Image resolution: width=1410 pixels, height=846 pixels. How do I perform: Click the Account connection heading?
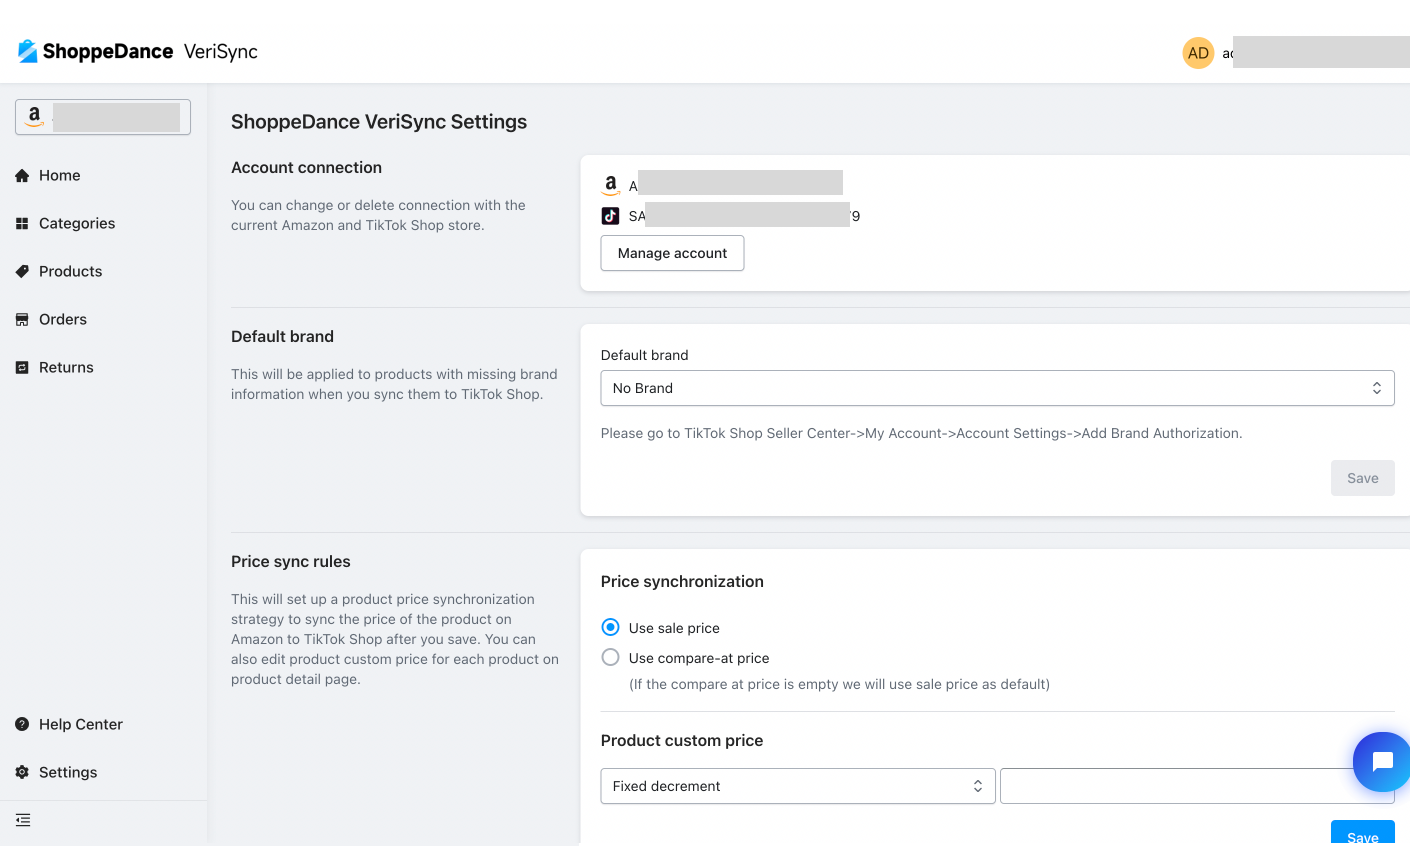click(306, 167)
